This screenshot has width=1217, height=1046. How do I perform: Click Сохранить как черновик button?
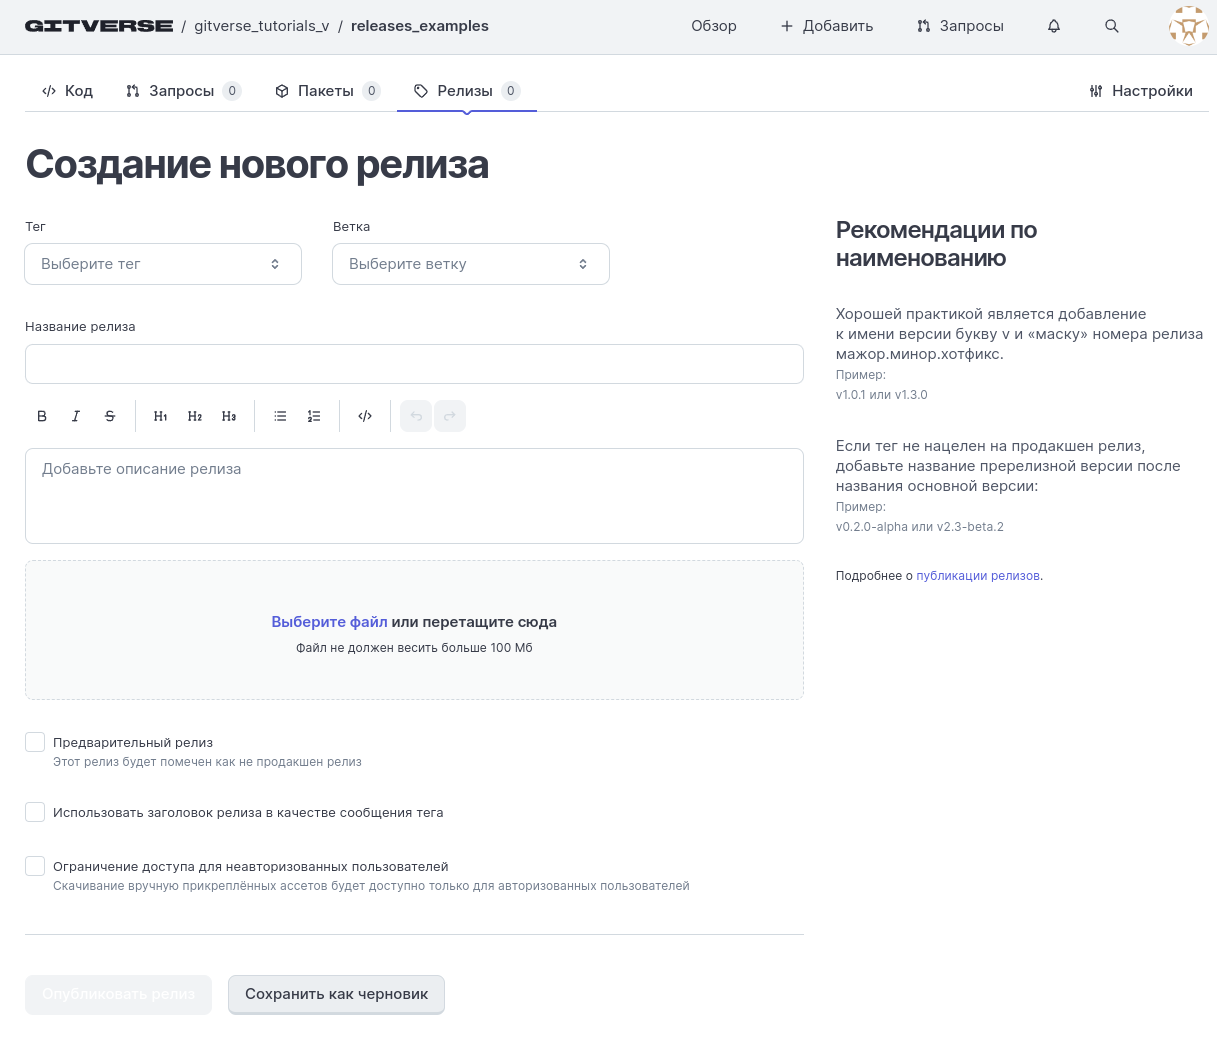pyautogui.click(x=336, y=994)
